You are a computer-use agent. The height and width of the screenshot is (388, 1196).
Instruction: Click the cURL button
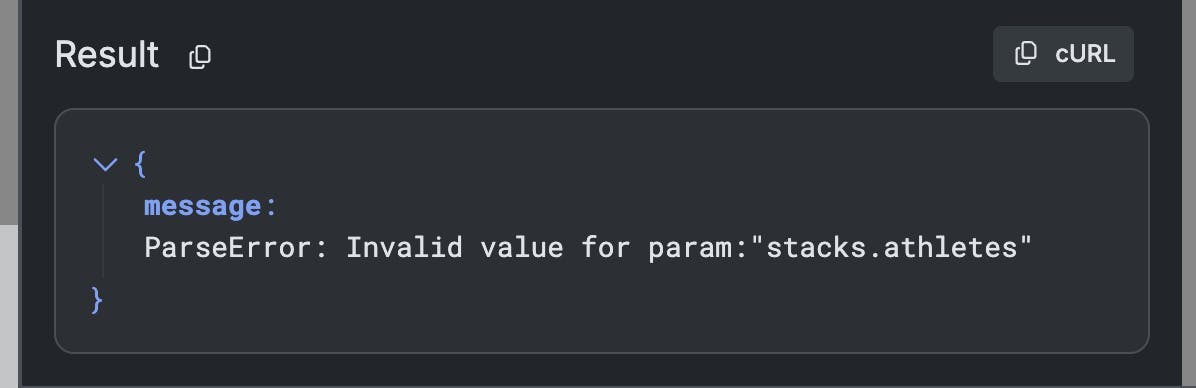coord(1063,54)
